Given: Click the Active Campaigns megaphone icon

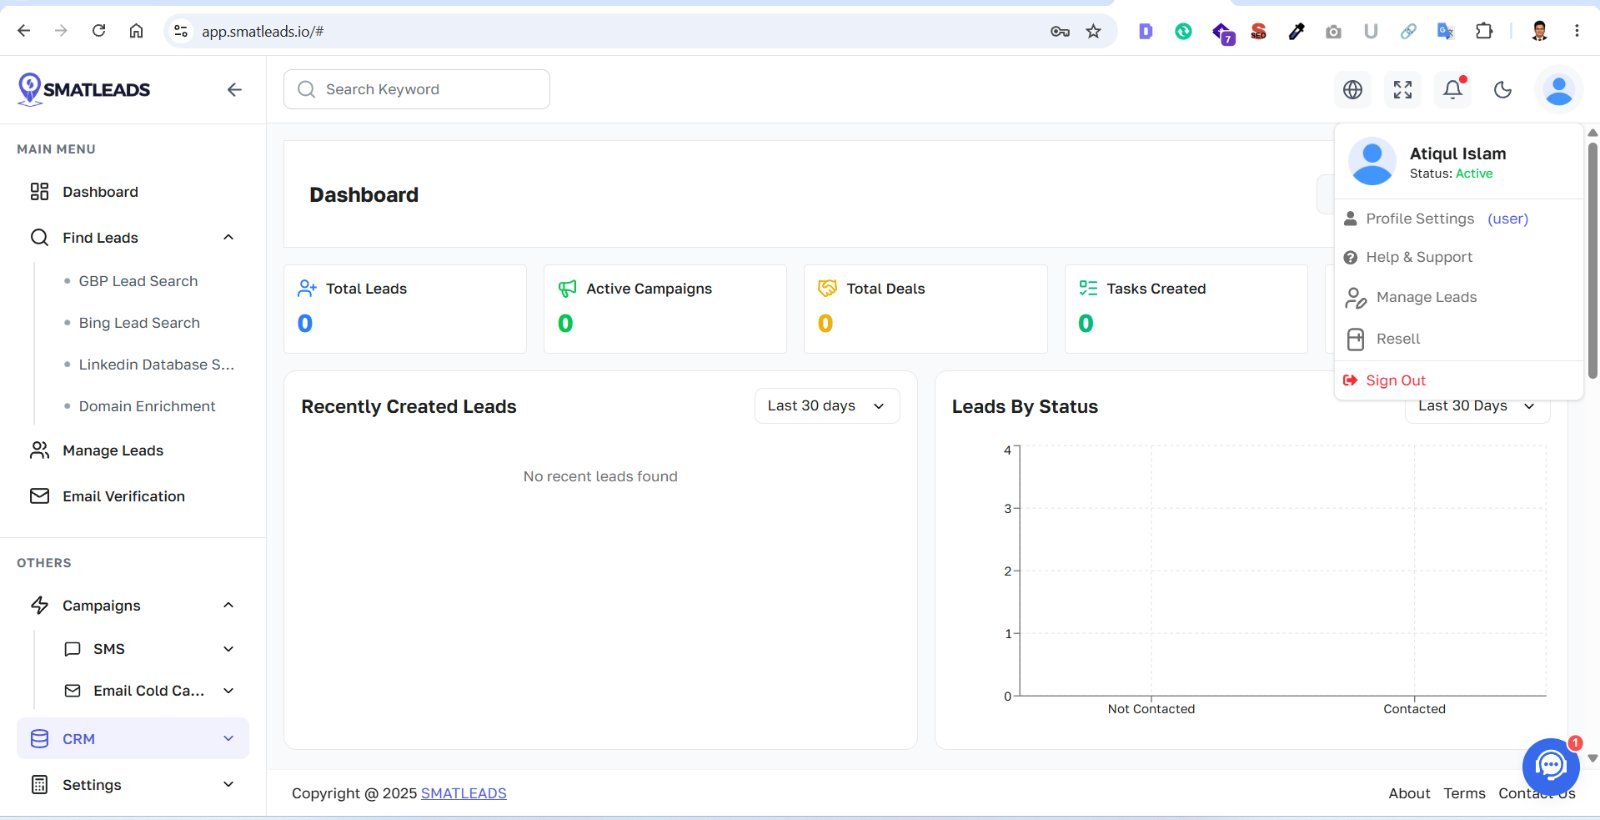Looking at the screenshot, I should (x=567, y=289).
